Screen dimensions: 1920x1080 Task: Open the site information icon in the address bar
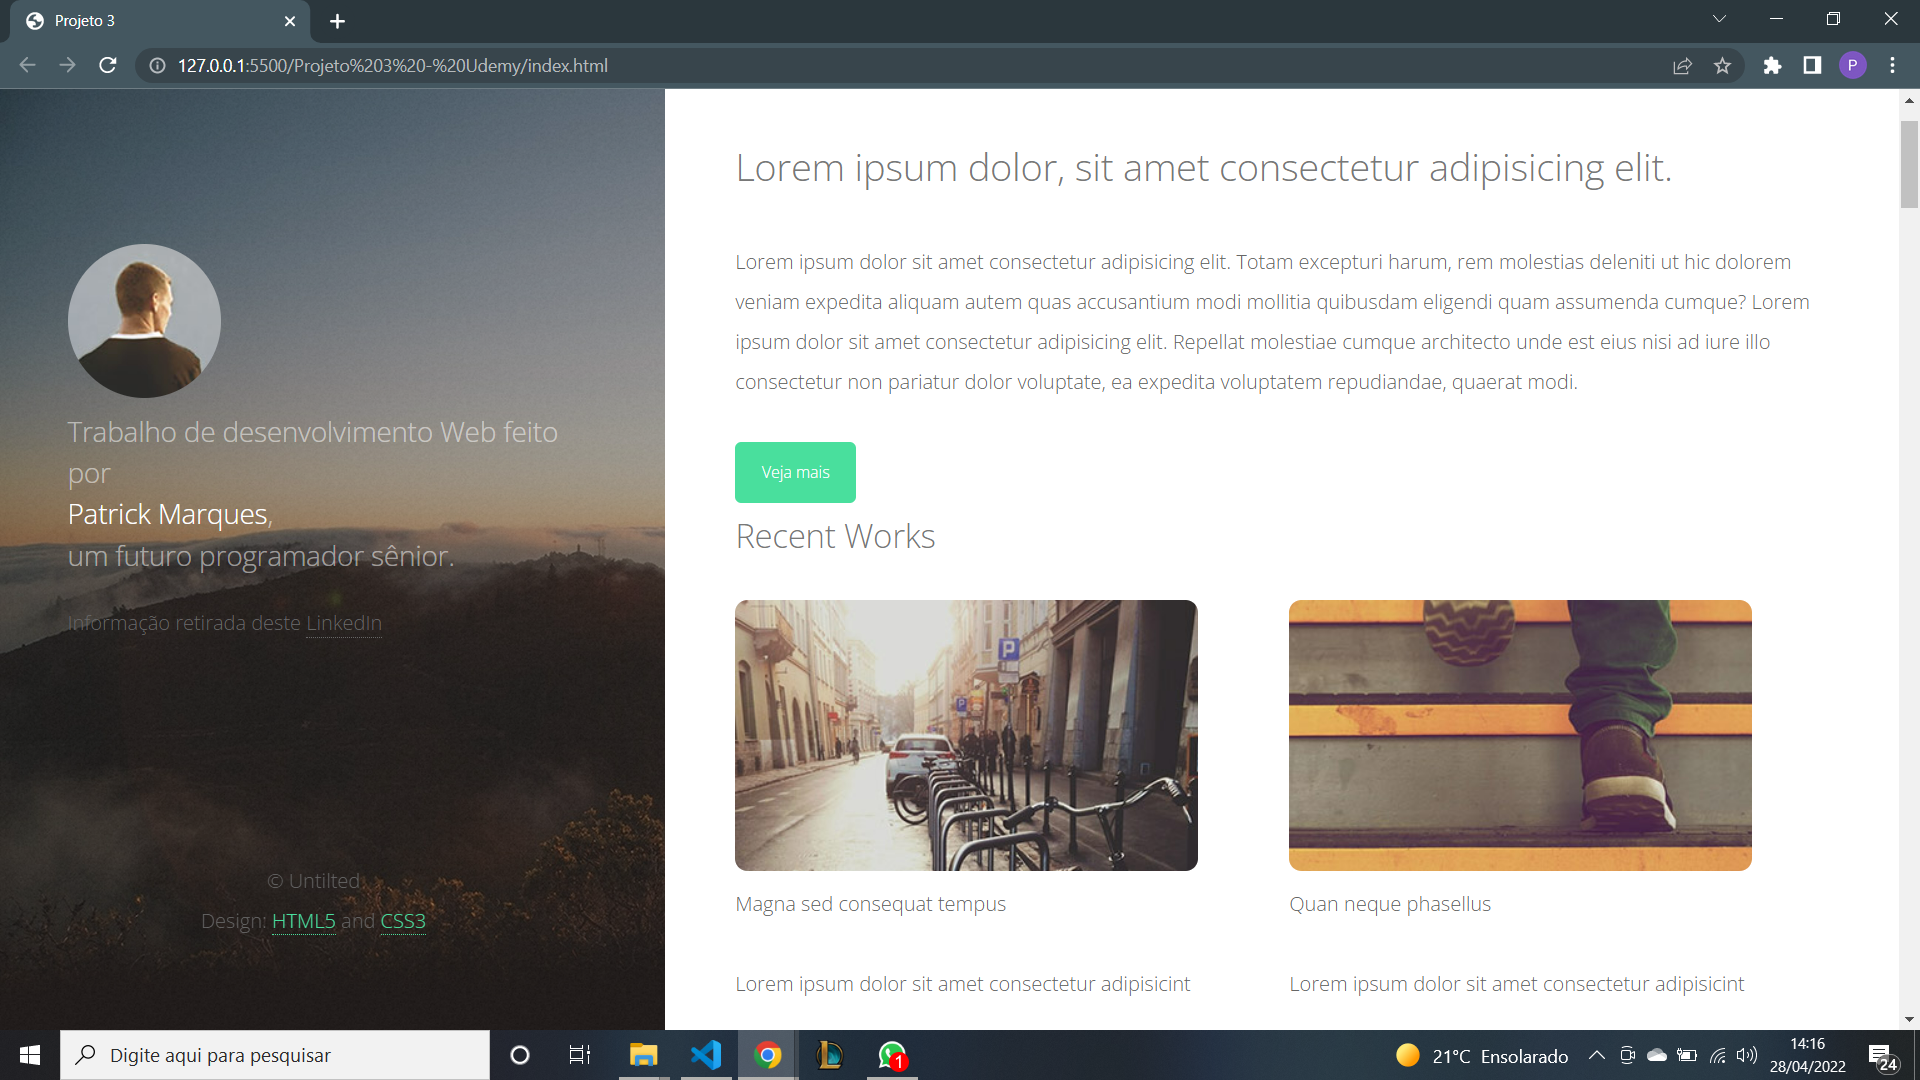pyautogui.click(x=157, y=66)
